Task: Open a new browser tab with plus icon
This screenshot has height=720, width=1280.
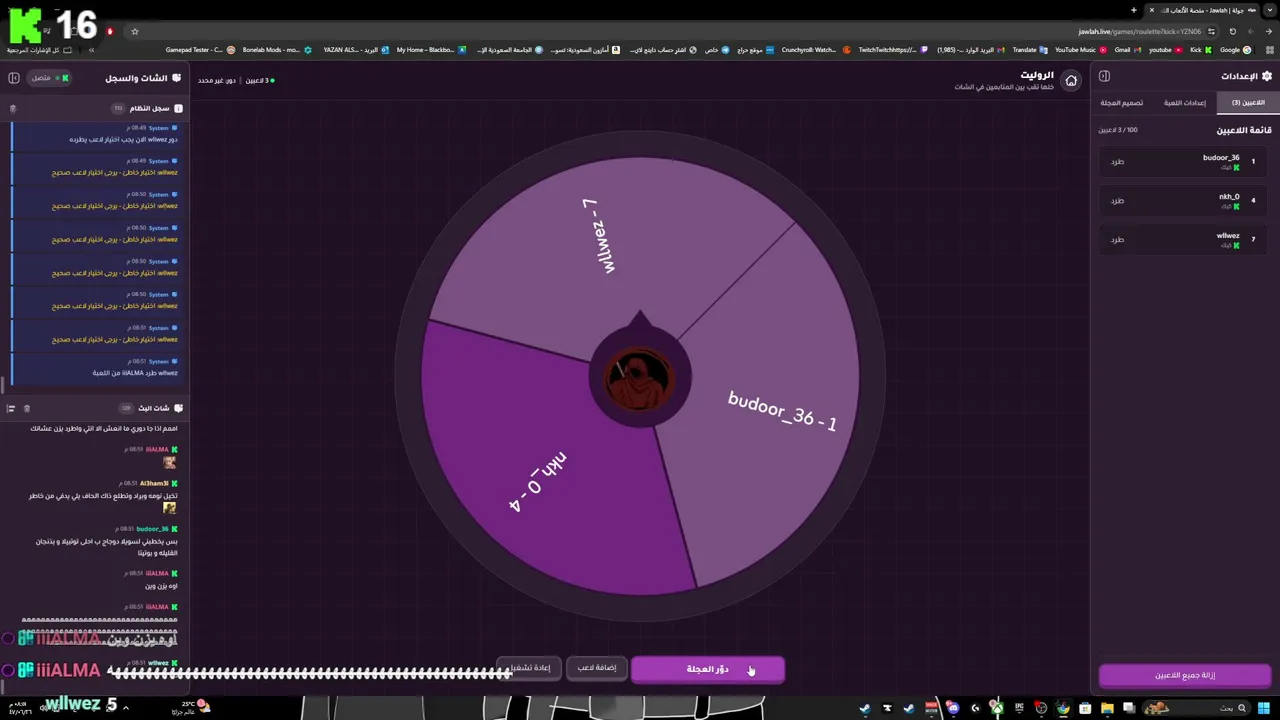Action: click(x=1133, y=10)
